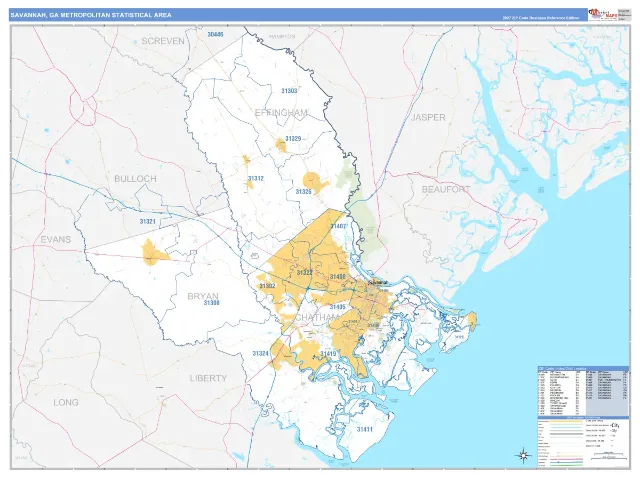Click the '2007 ZIP Code Business Reference Edition' subtitle

[x=540, y=18]
